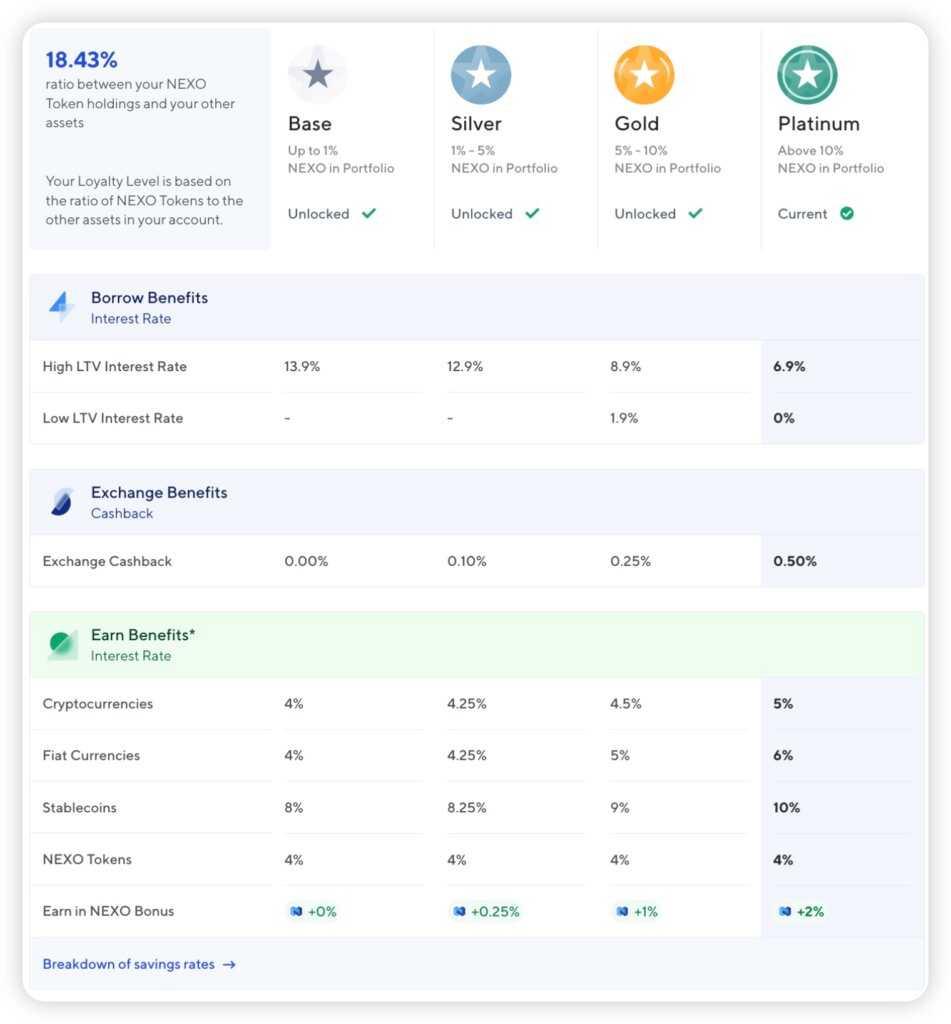Select the Platinum tier column header

click(x=818, y=123)
